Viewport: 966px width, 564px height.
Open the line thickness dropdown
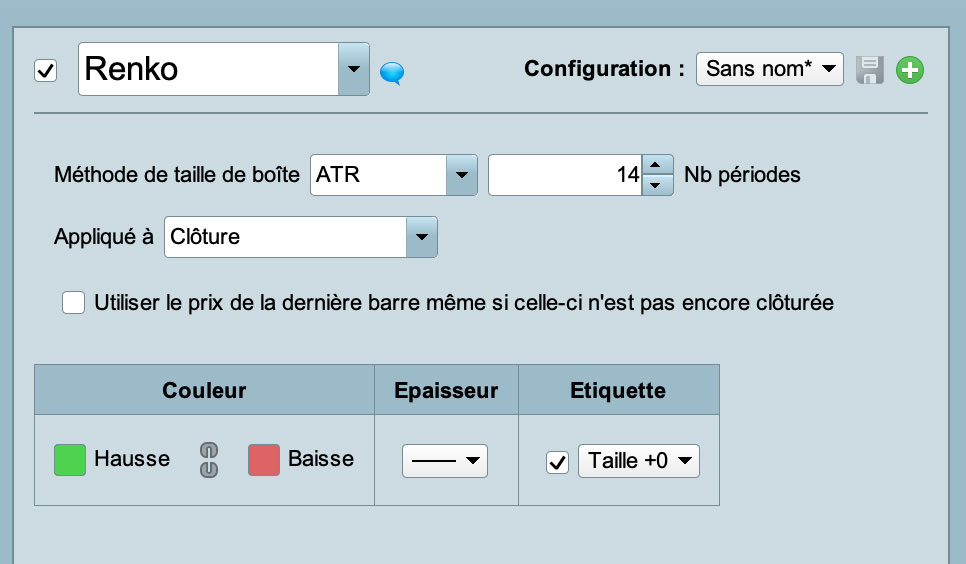pyautogui.click(x=444, y=461)
